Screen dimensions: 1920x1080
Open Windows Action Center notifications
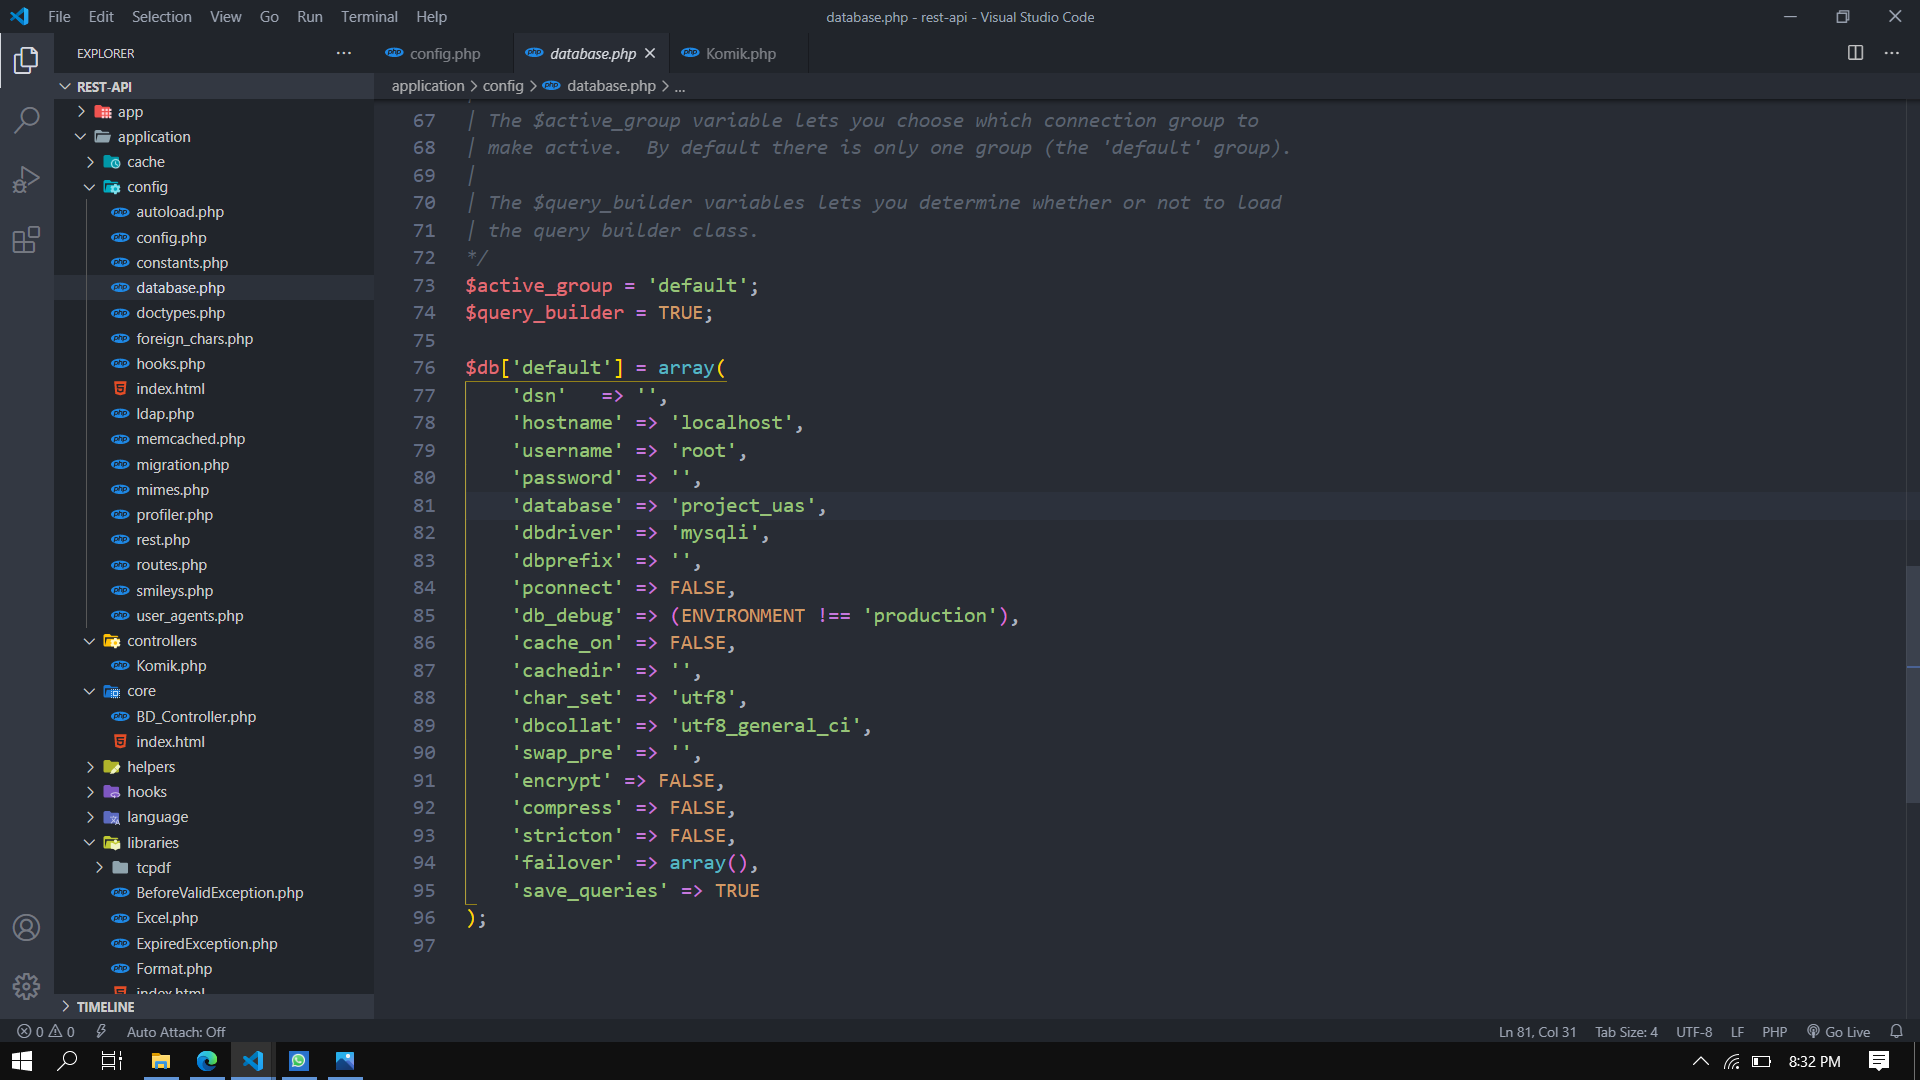pyautogui.click(x=1879, y=1061)
